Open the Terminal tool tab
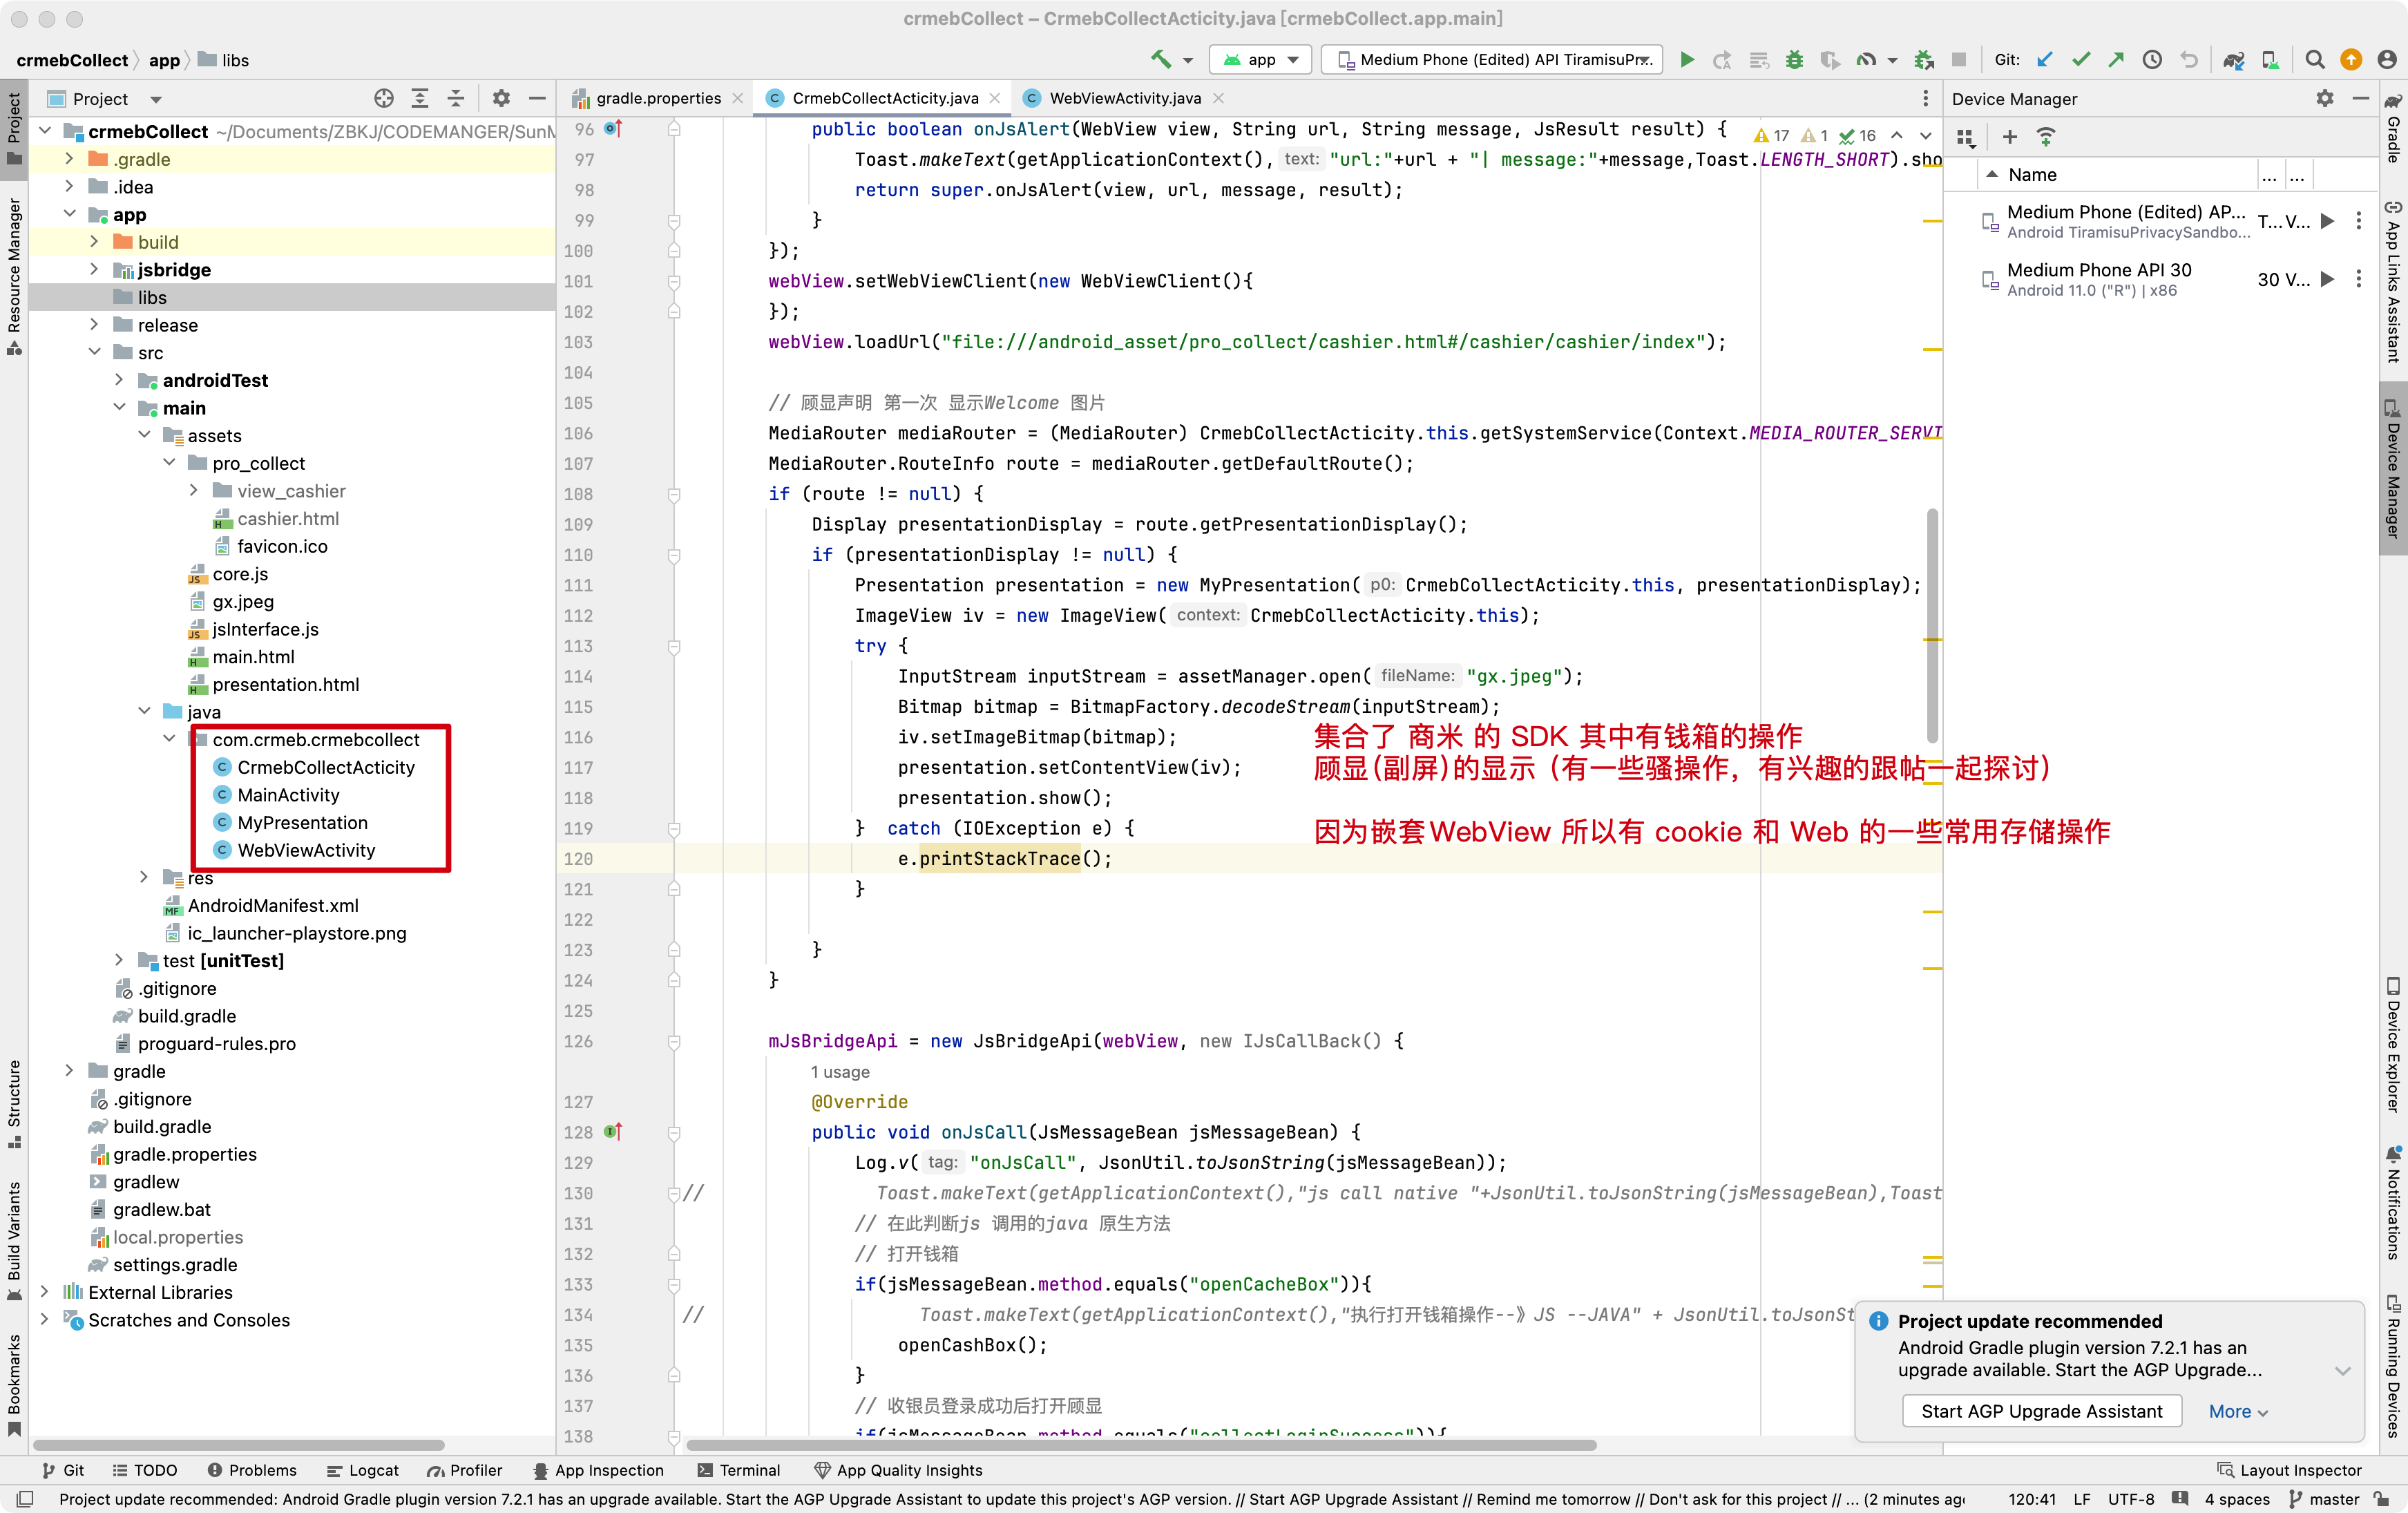 [x=738, y=1470]
